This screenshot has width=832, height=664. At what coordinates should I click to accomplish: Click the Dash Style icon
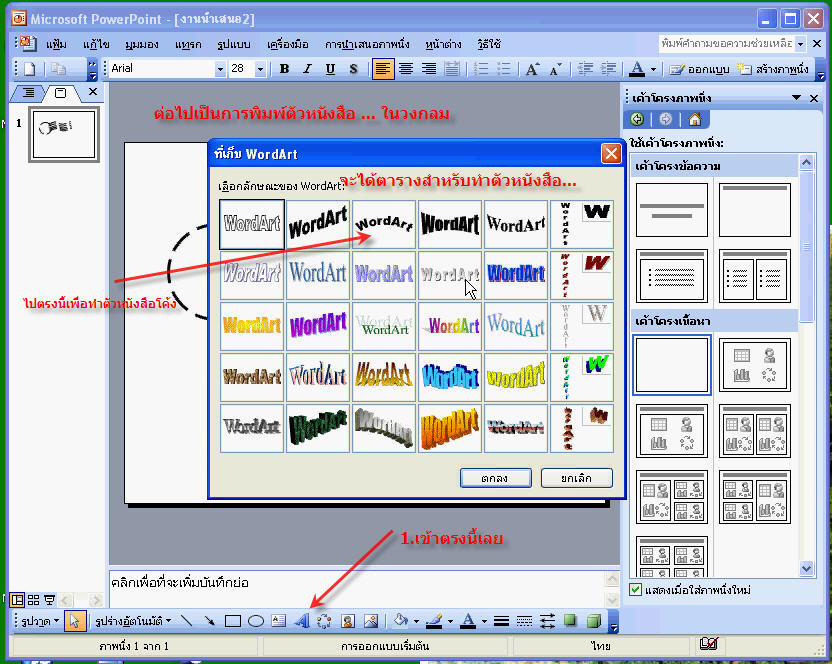pos(524,620)
